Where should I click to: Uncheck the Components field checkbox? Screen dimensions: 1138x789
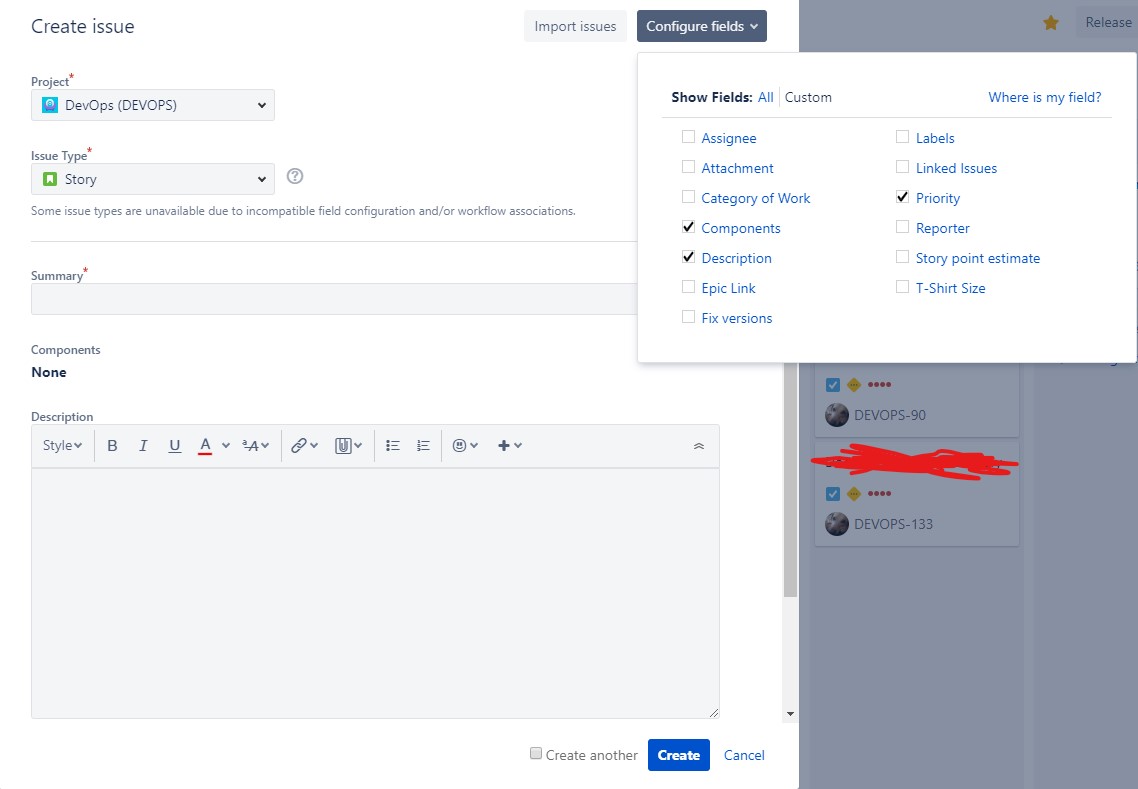coord(688,227)
